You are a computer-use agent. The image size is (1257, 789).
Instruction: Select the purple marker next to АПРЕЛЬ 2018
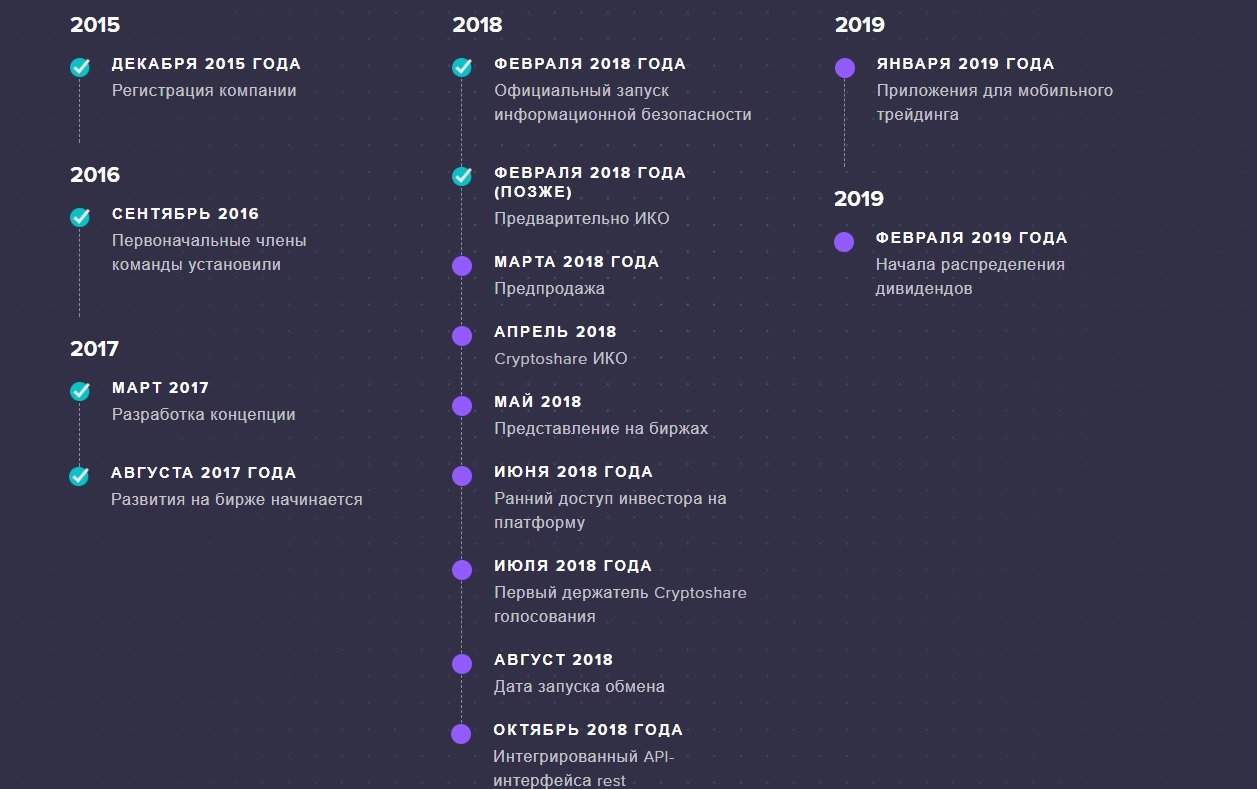pos(462,336)
